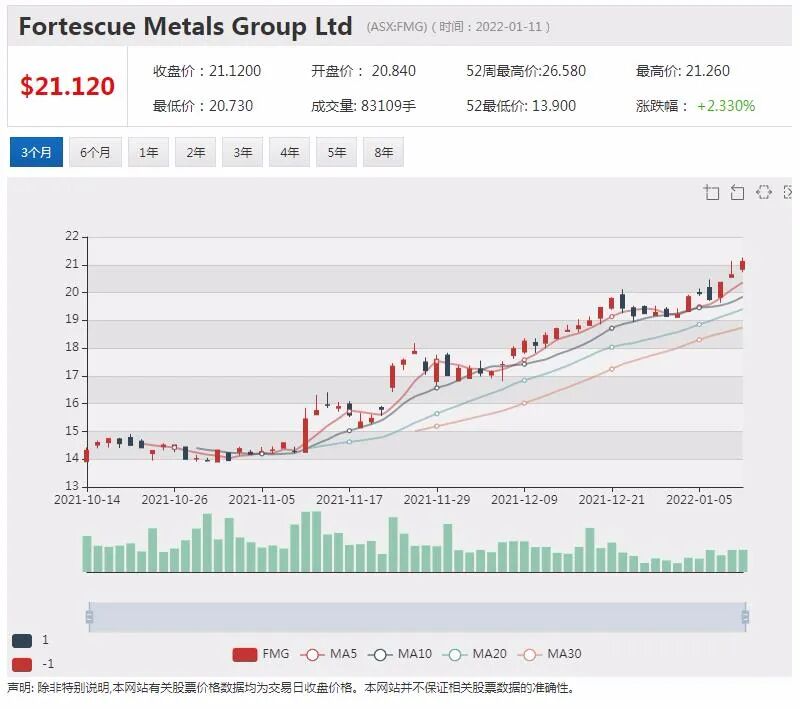Click the 最高价: 21.260 text

click(x=683, y=71)
